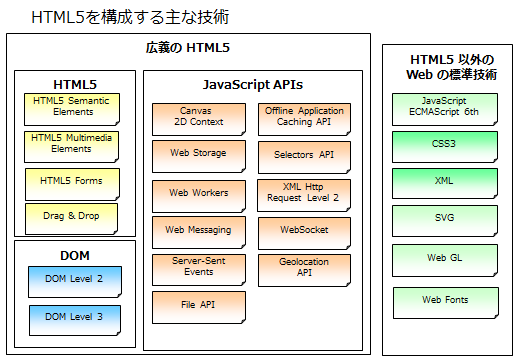Click the HTML5を構成する主な技術 title
The image size is (520, 360).
coord(130,17)
